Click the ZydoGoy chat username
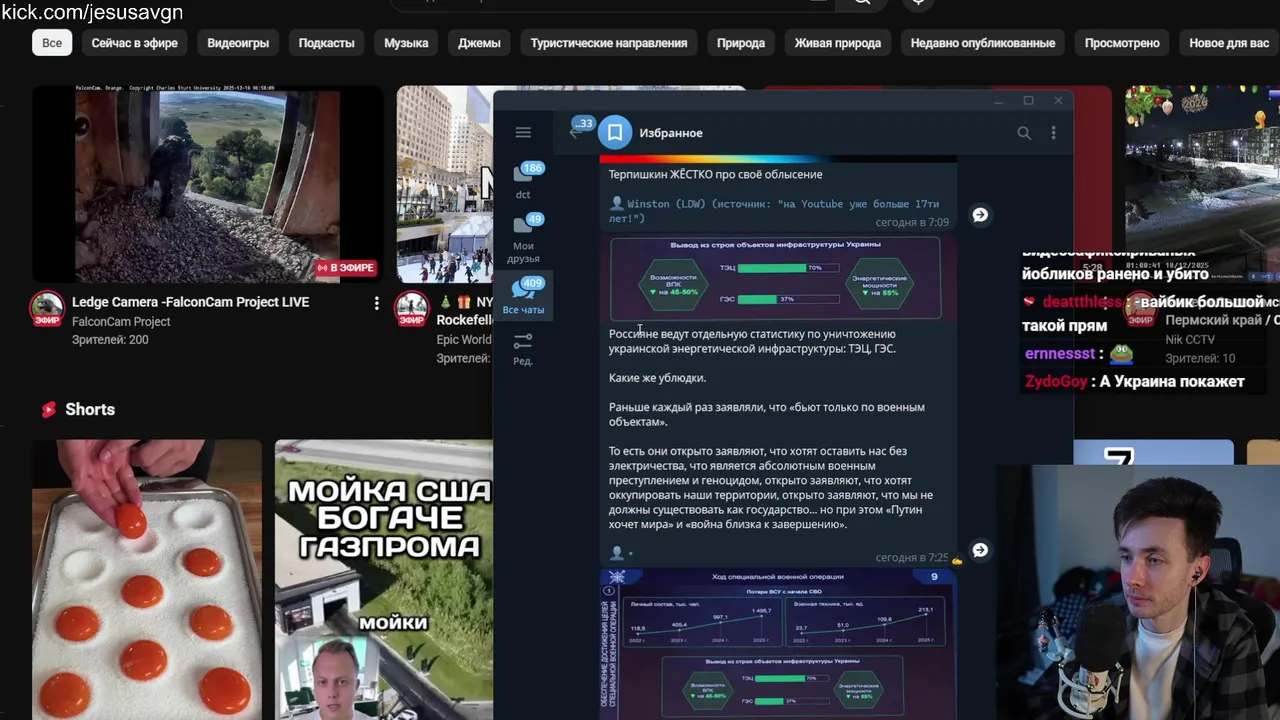Image resolution: width=1280 pixels, height=720 pixels. [1056, 382]
